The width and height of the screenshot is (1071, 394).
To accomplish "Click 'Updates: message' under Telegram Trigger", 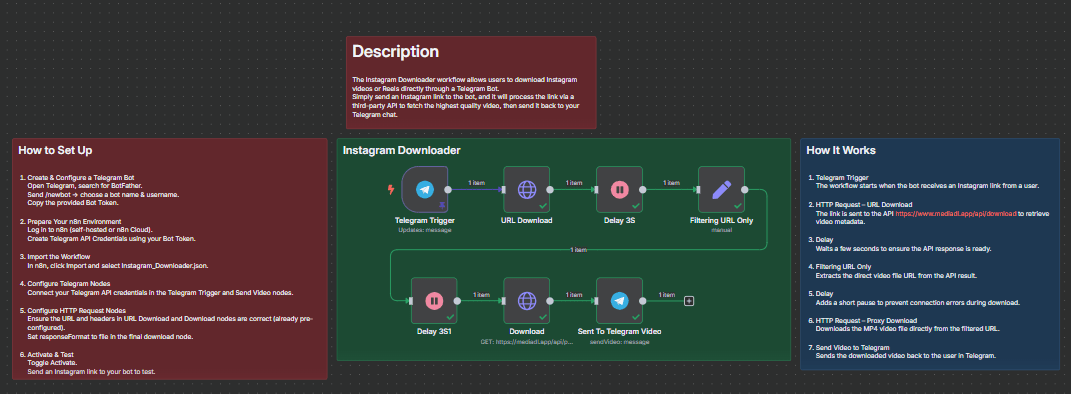I will pyautogui.click(x=425, y=230).
